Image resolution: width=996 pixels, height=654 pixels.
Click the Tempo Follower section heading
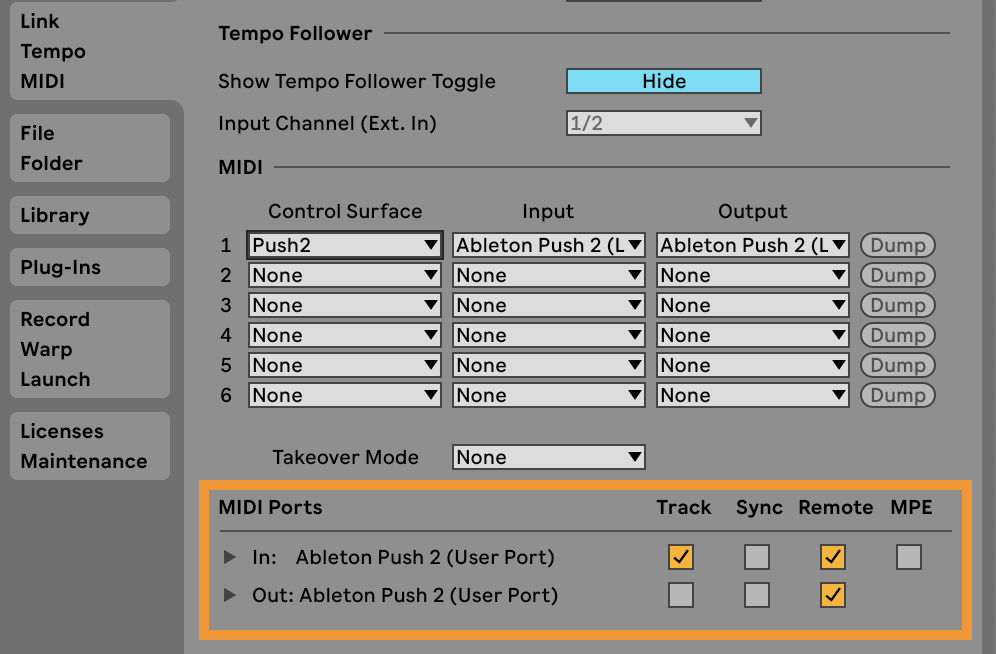pyautogui.click(x=295, y=34)
